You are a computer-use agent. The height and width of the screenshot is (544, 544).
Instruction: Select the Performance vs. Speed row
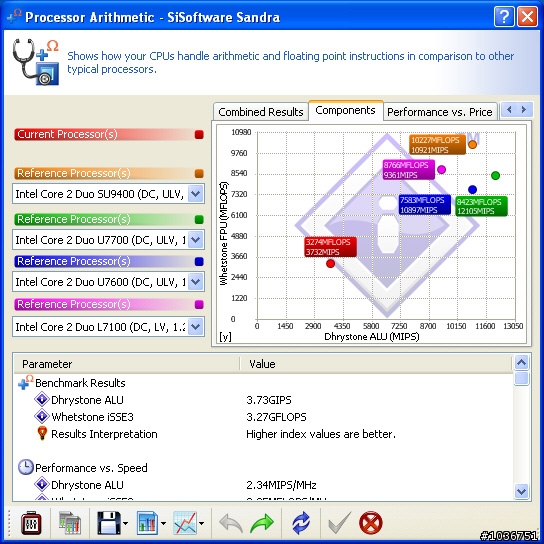coord(264,468)
